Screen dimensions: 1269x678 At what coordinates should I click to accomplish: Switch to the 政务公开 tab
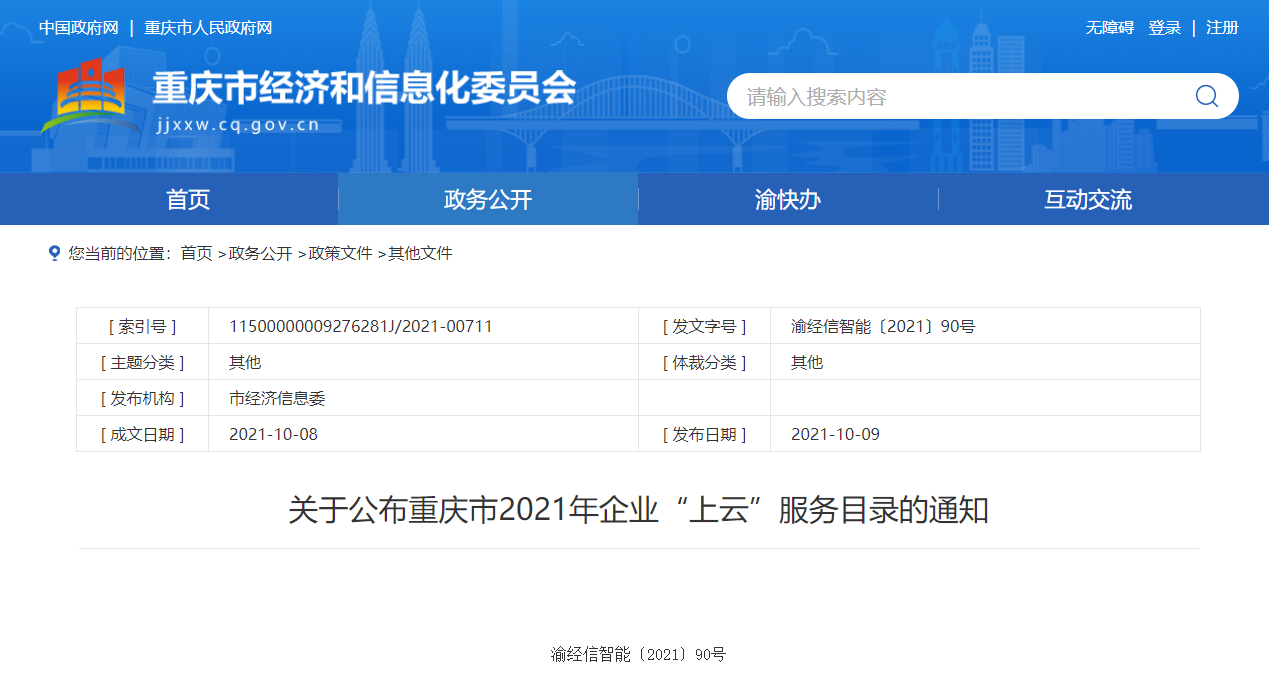488,199
